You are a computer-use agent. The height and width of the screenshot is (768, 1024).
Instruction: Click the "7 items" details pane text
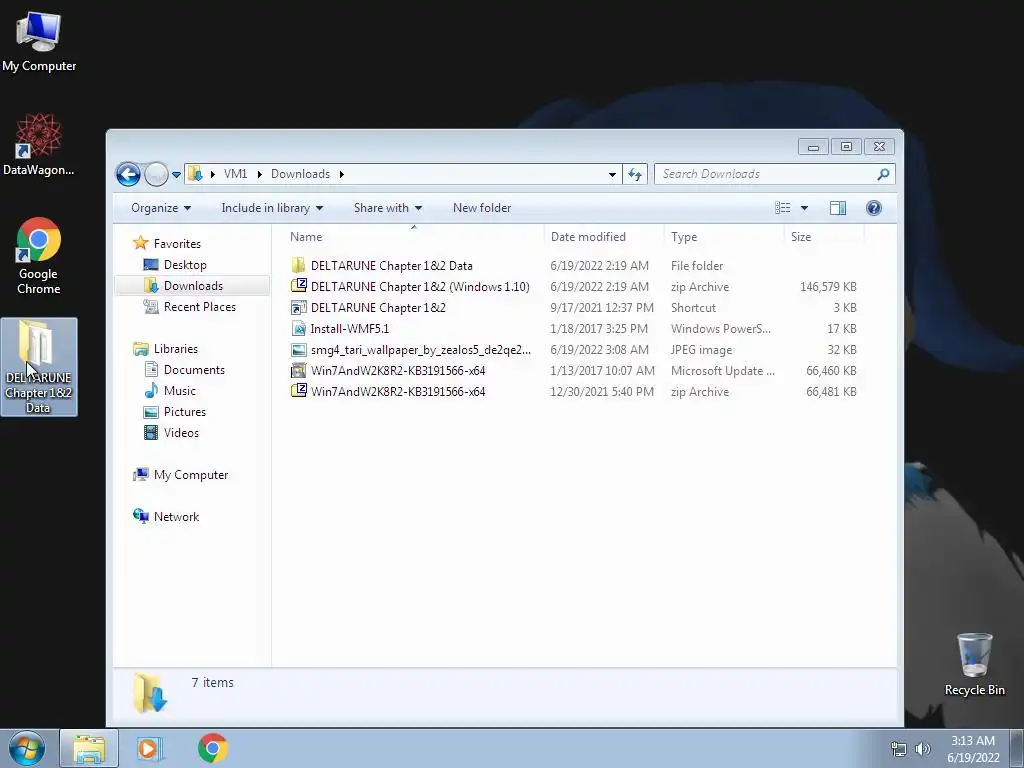click(x=212, y=682)
